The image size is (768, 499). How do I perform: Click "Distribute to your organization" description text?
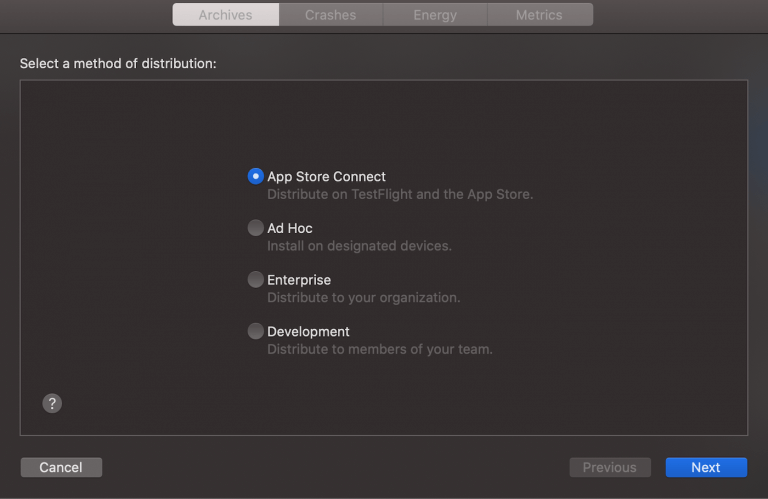(363, 298)
